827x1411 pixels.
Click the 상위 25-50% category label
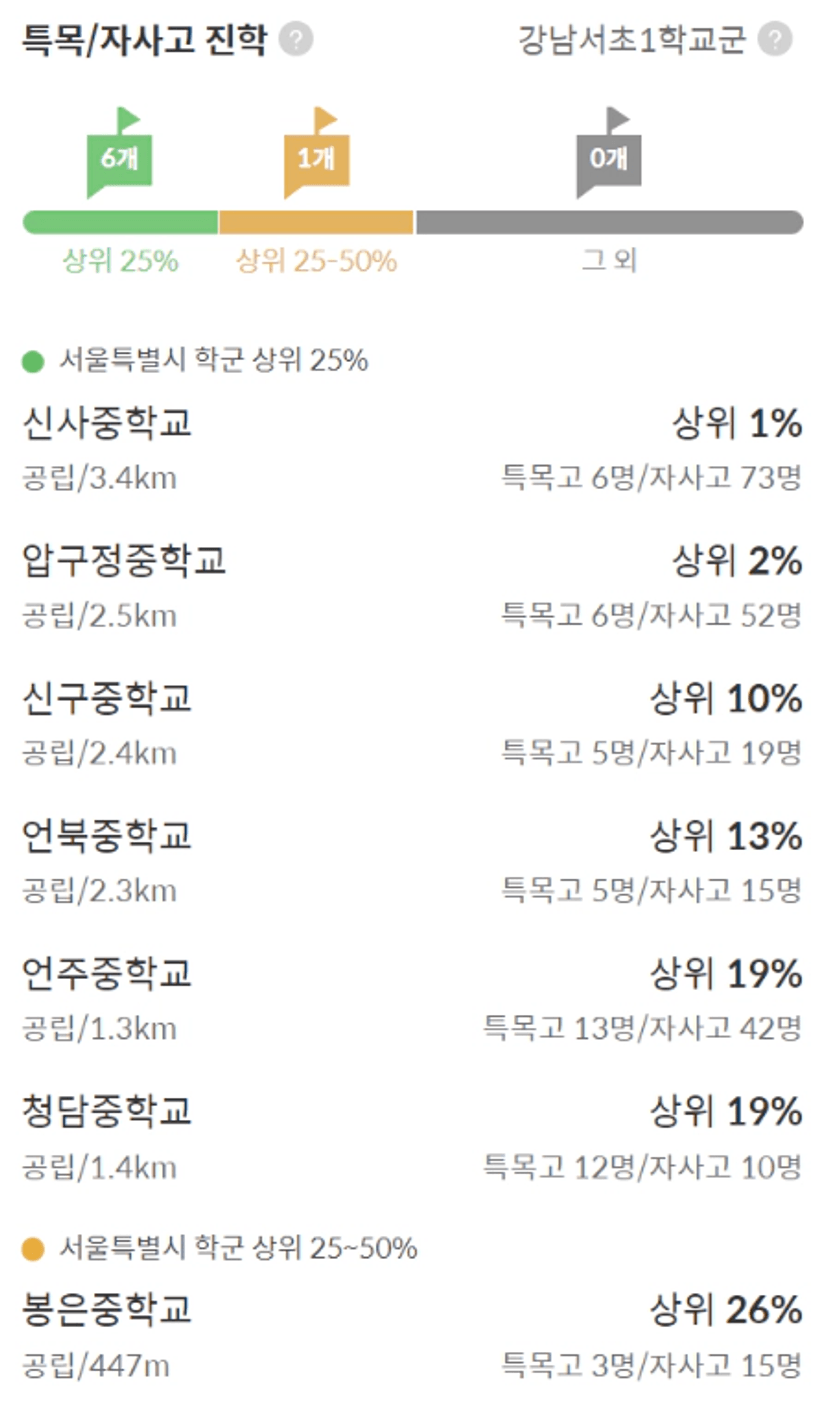click(x=316, y=262)
